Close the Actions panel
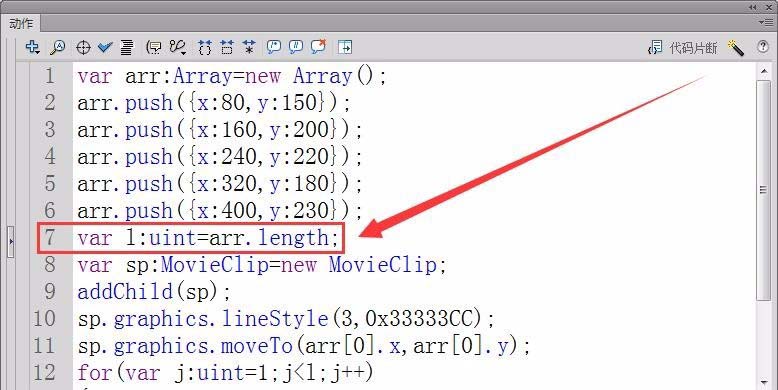 (x=768, y=7)
